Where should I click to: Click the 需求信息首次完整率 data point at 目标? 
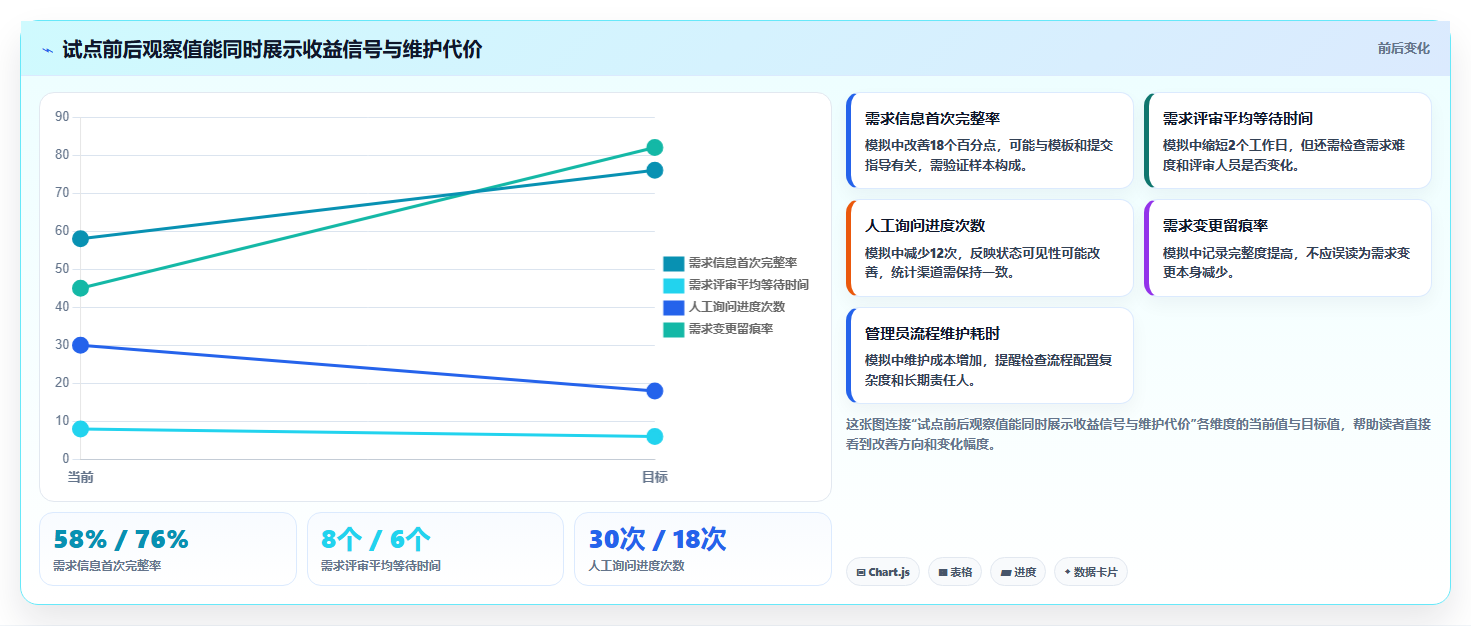(655, 170)
